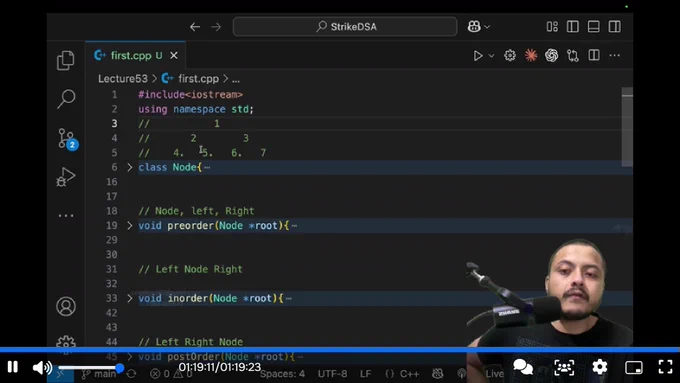Select the first.cpp editor tab
This screenshot has height=383, width=680.
point(136,56)
